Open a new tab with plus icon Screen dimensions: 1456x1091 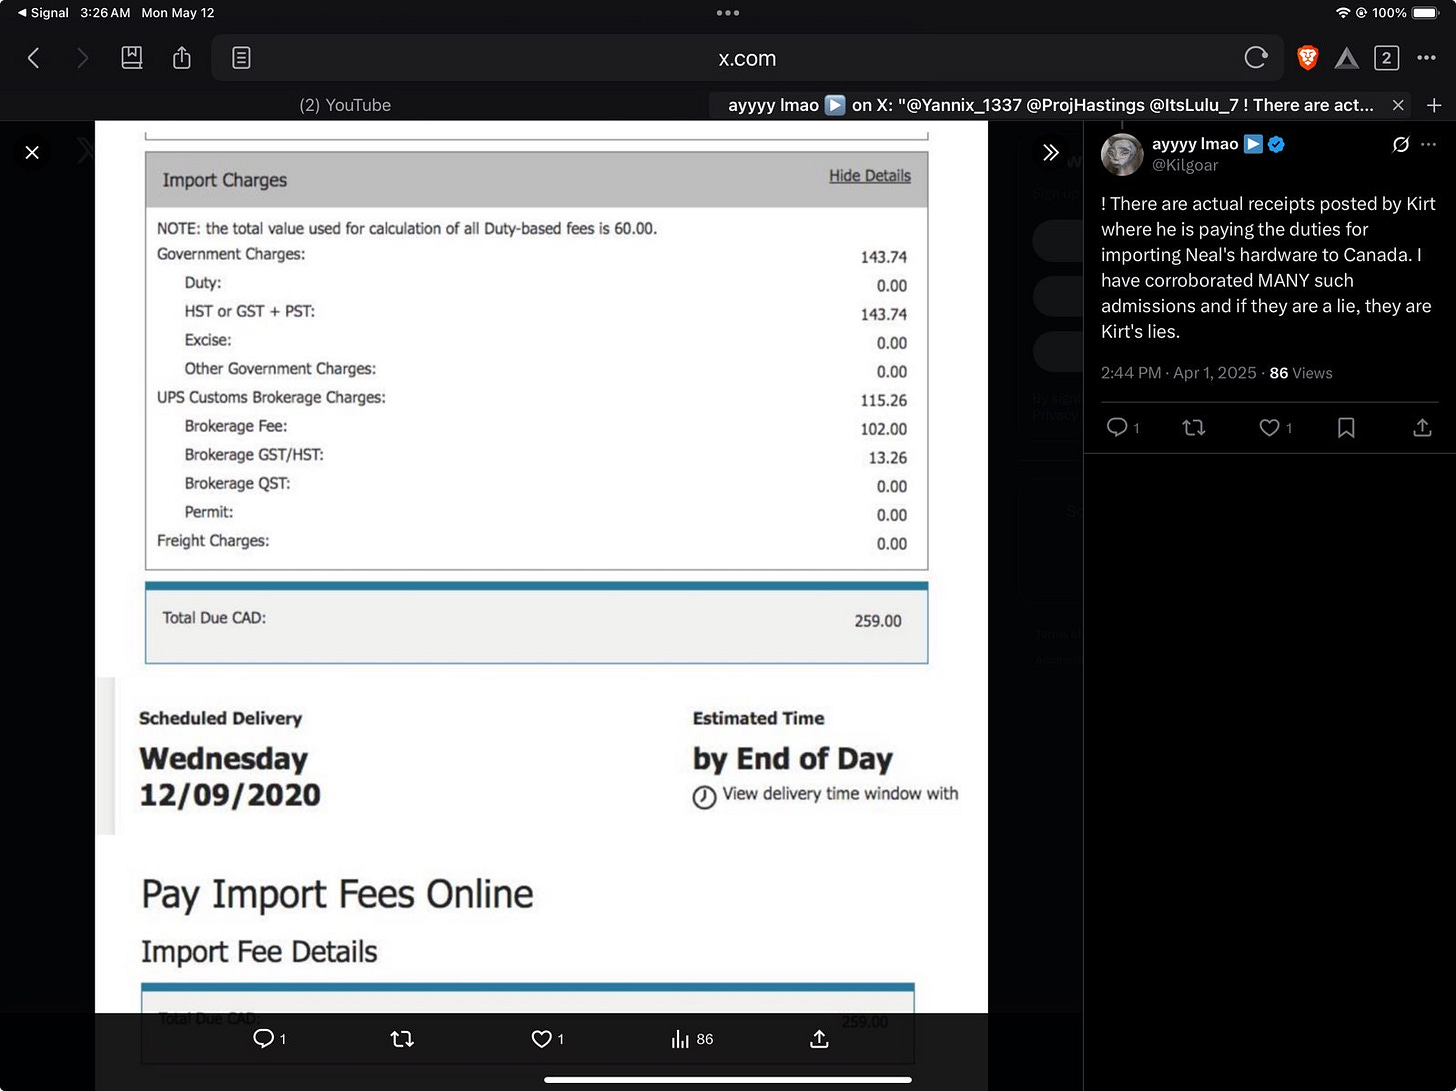pos(1434,105)
